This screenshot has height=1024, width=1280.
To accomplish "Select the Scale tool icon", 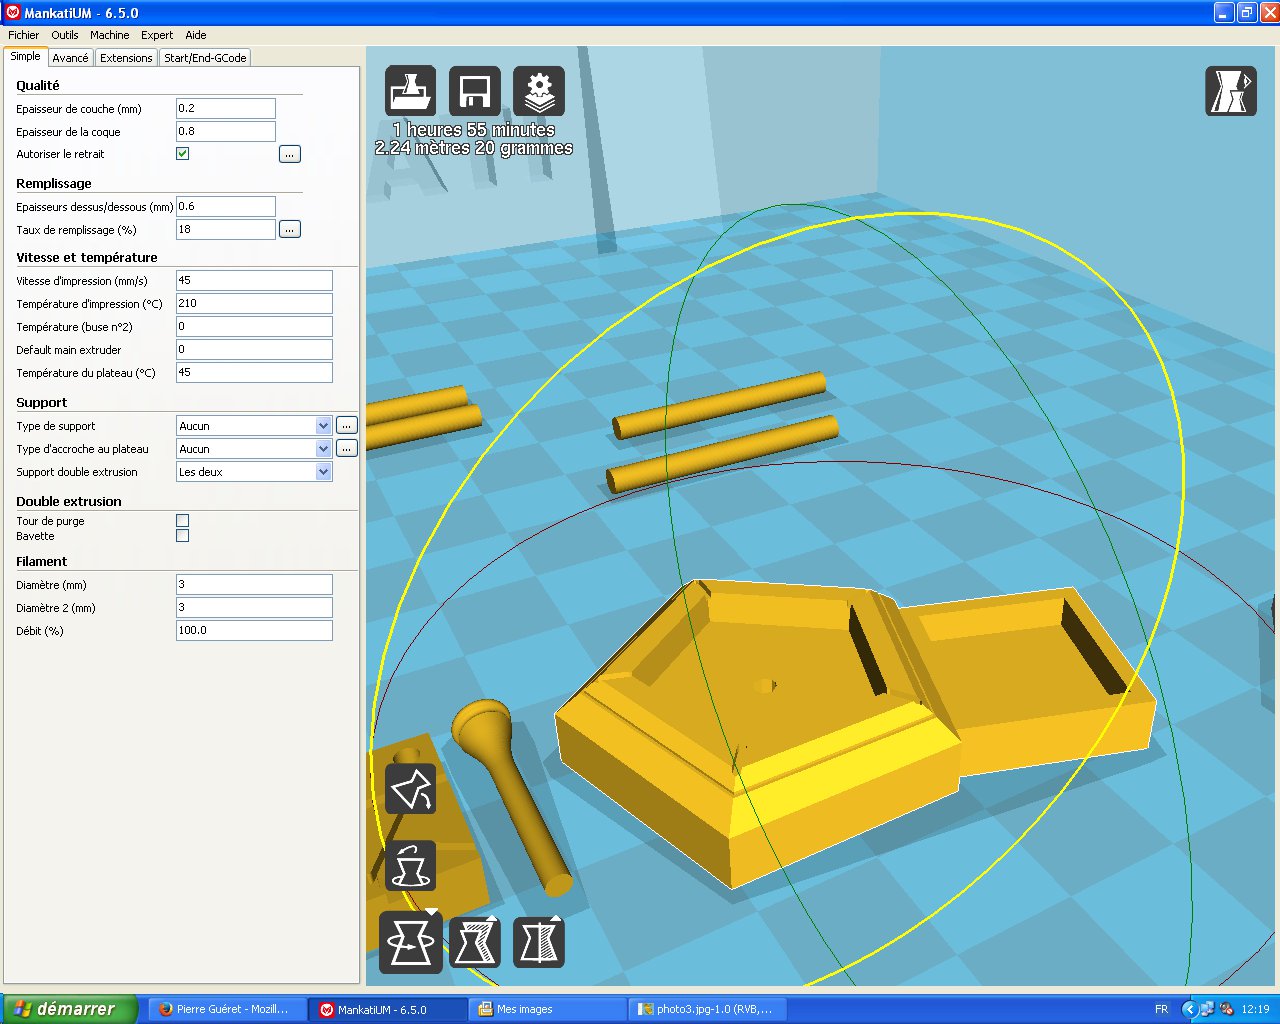I will [x=475, y=942].
